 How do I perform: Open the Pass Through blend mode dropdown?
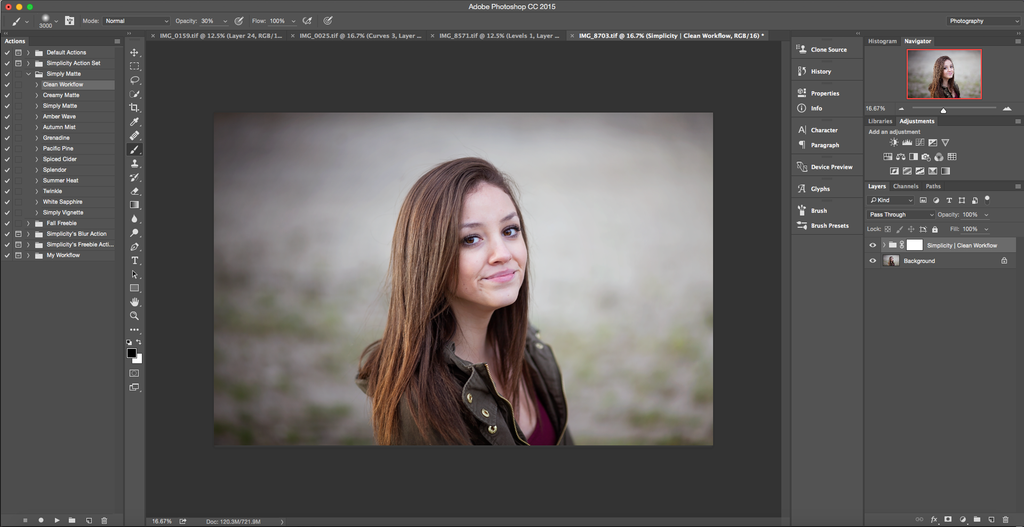pyautogui.click(x=901, y=214)
